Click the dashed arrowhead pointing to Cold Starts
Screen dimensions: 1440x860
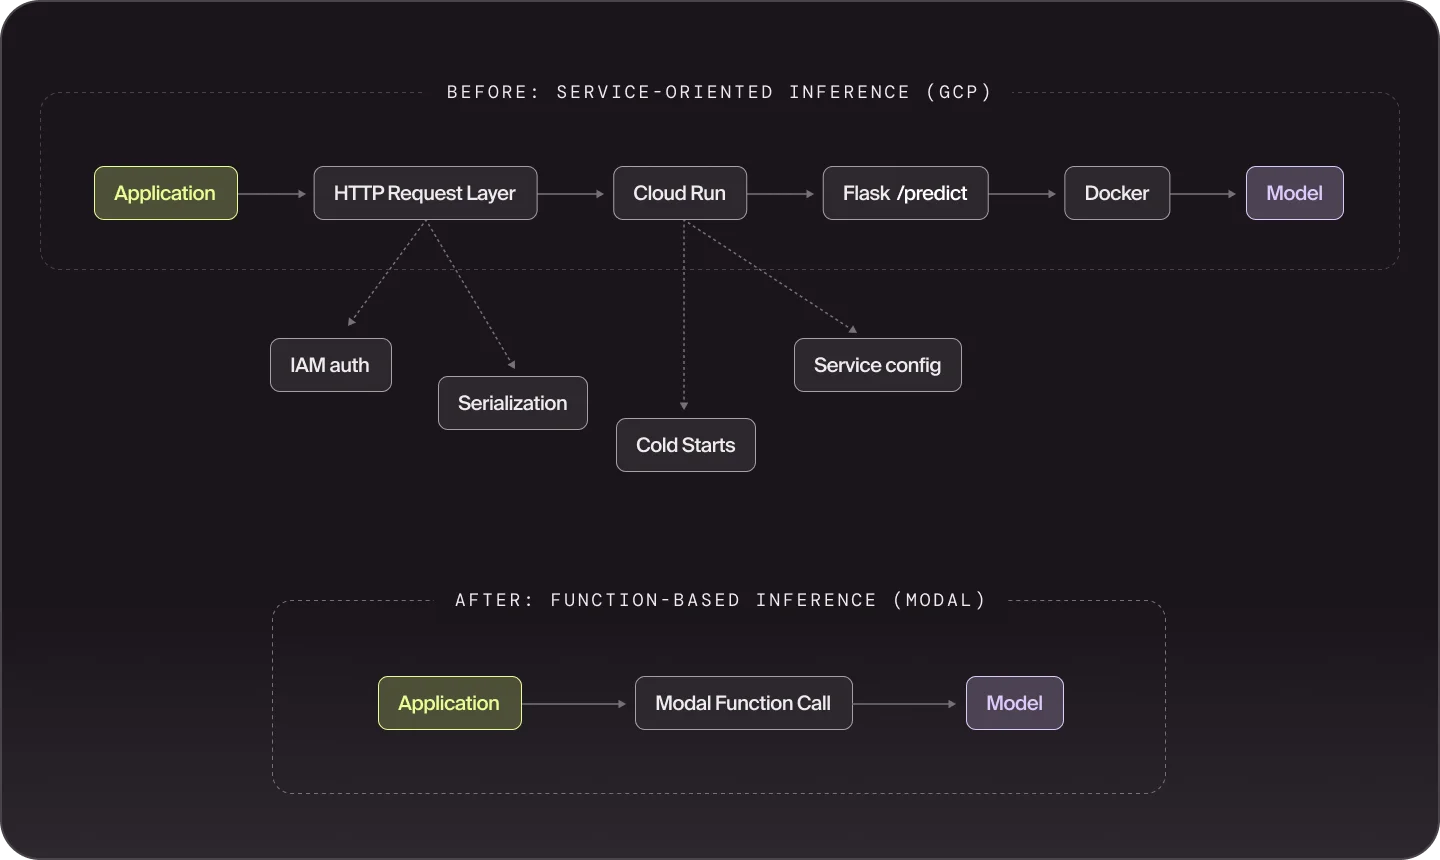coord(684,405)
